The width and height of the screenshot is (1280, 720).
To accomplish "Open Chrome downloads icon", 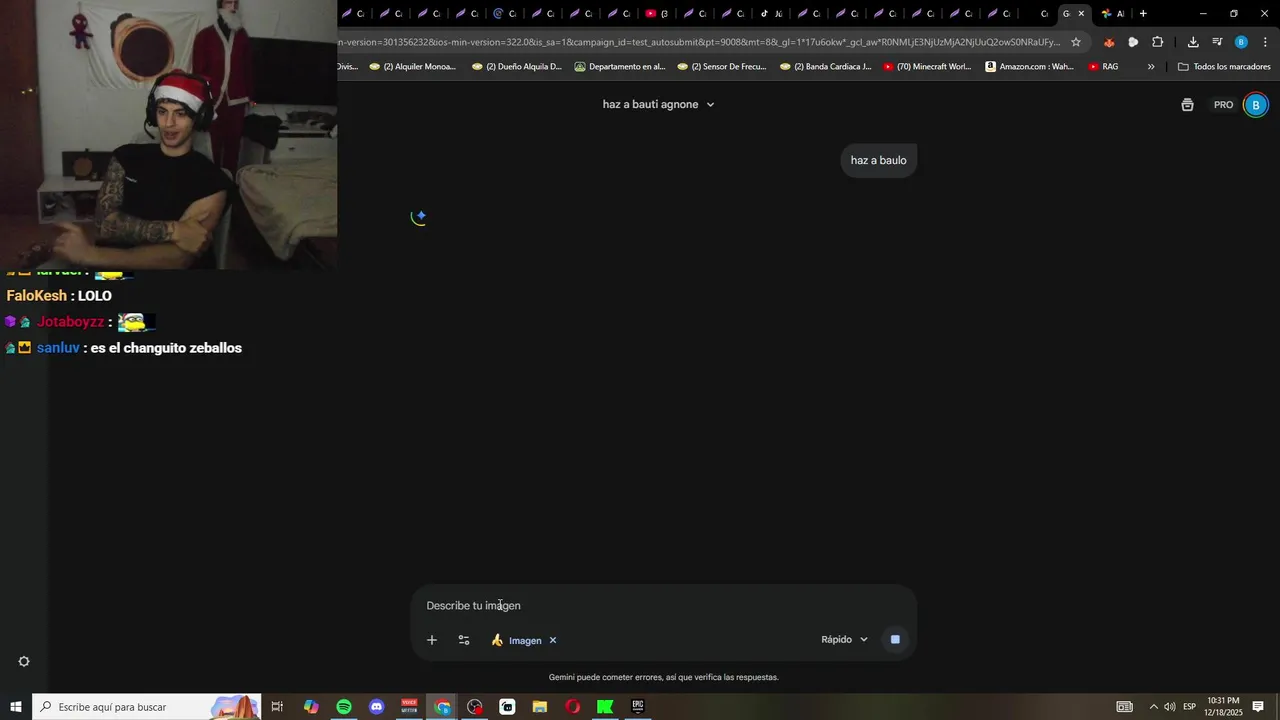I will pyautogui.click(x=1193, y=42).
